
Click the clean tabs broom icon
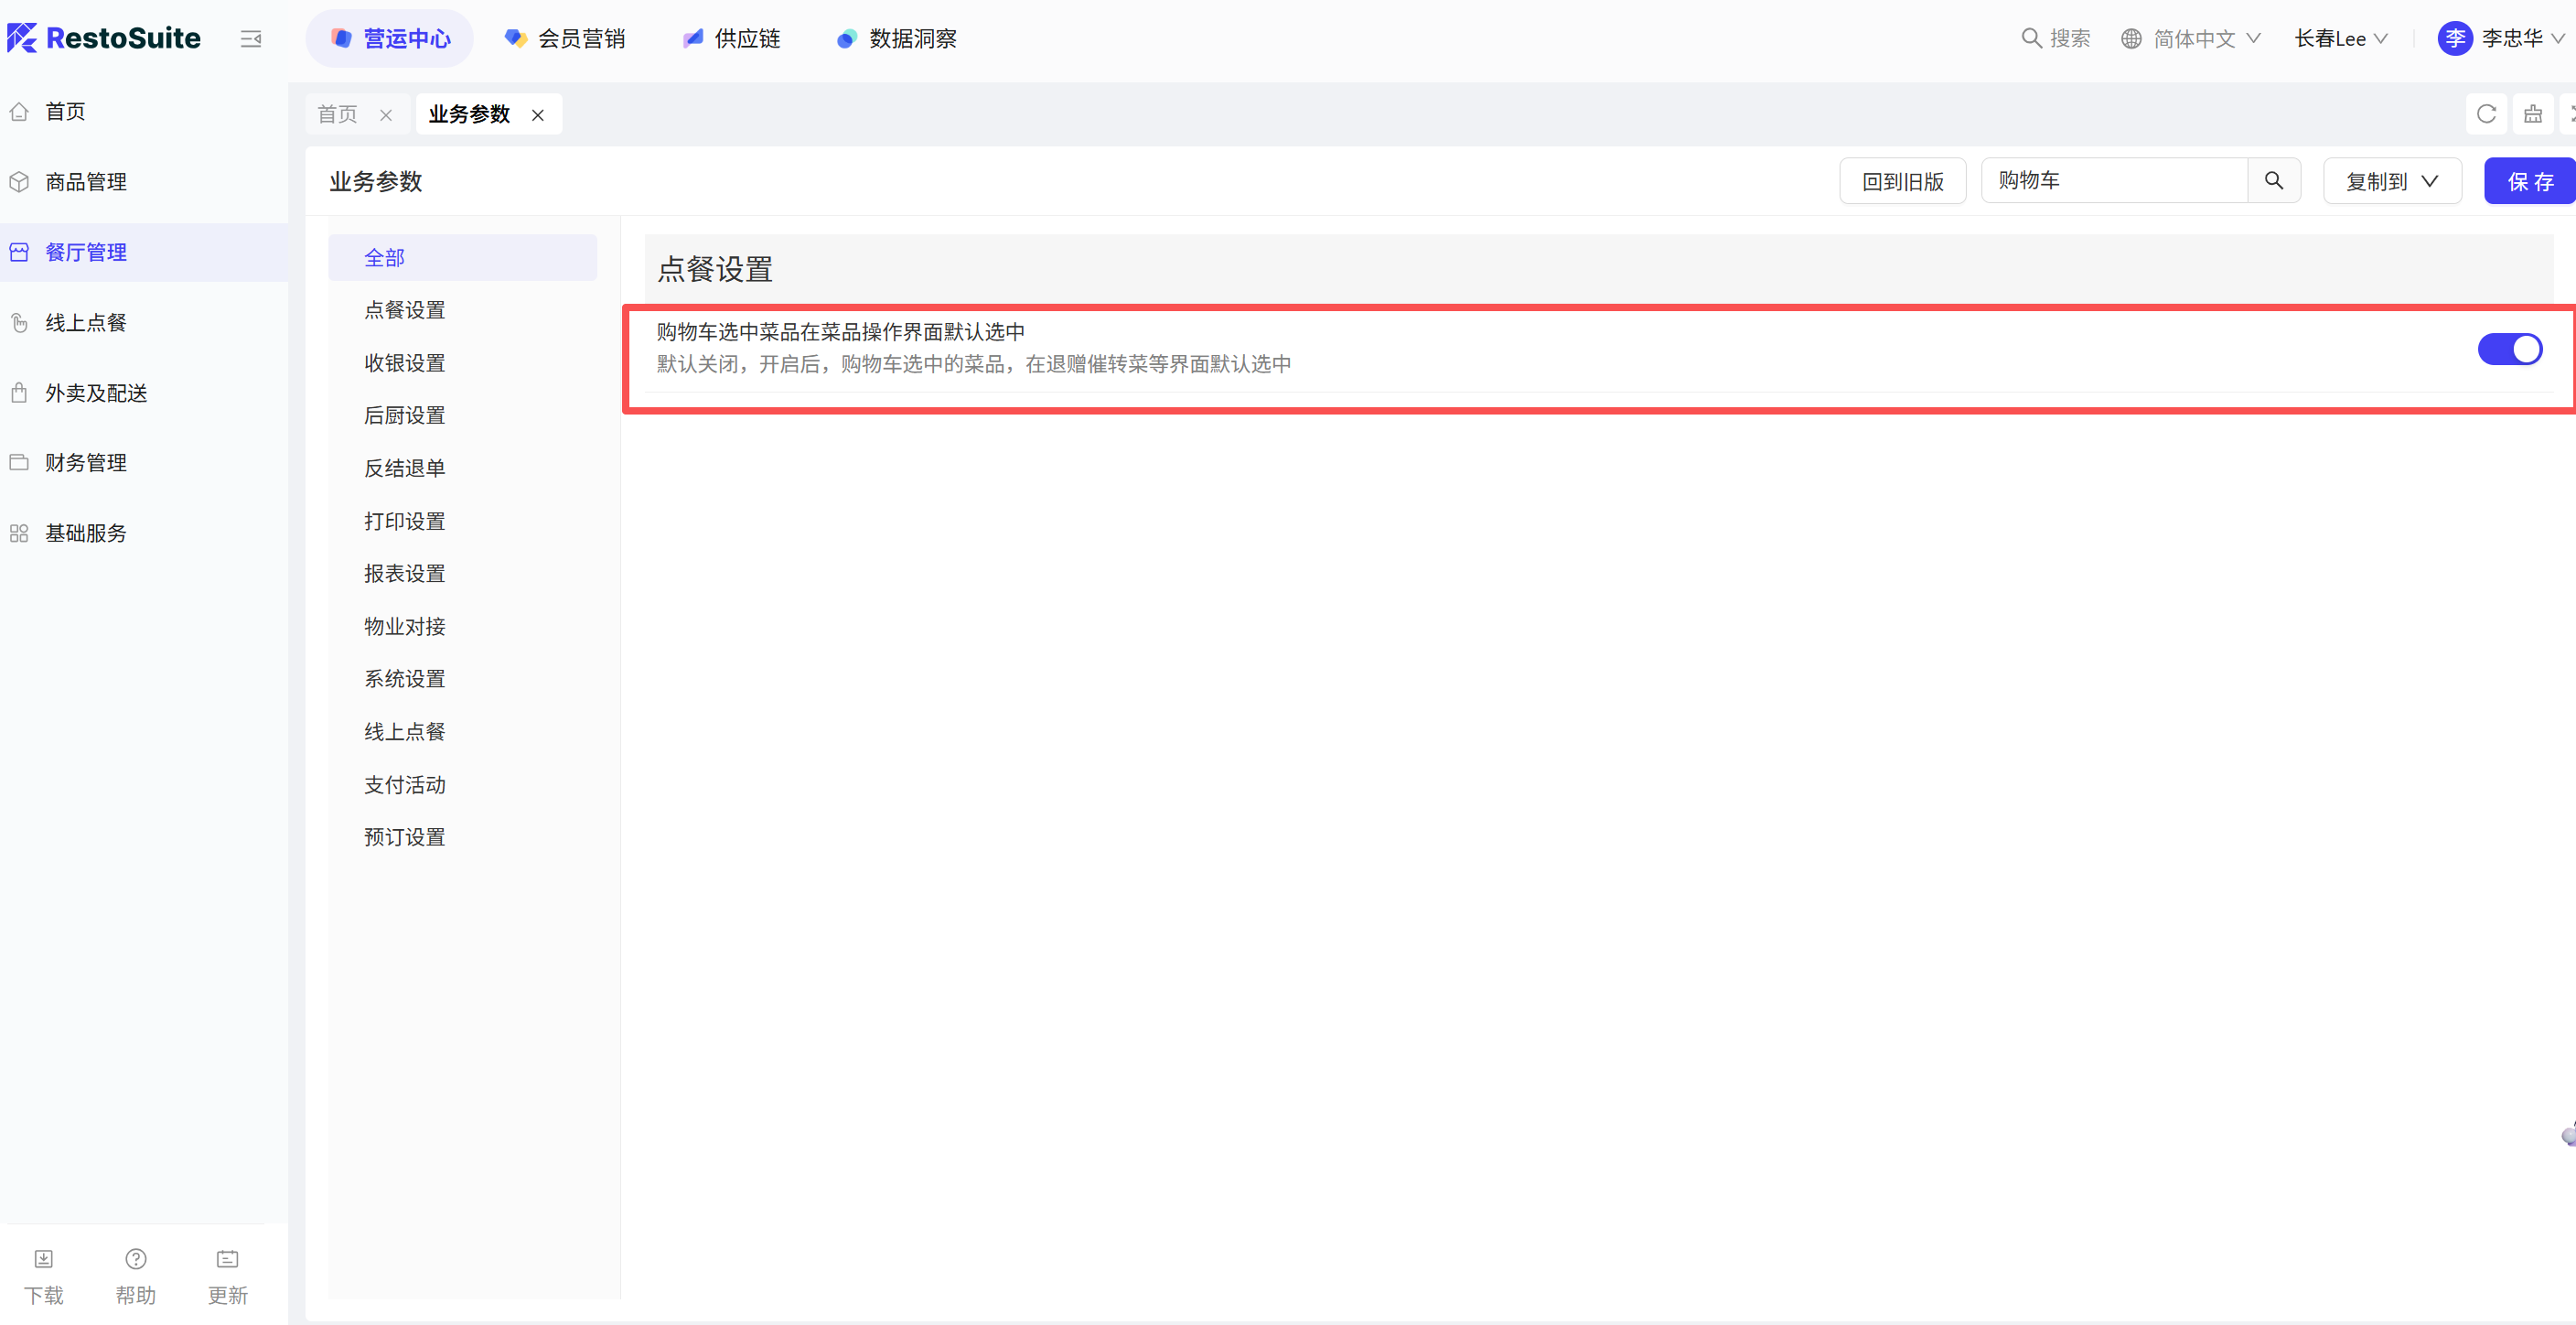[x=2532, y=114]
